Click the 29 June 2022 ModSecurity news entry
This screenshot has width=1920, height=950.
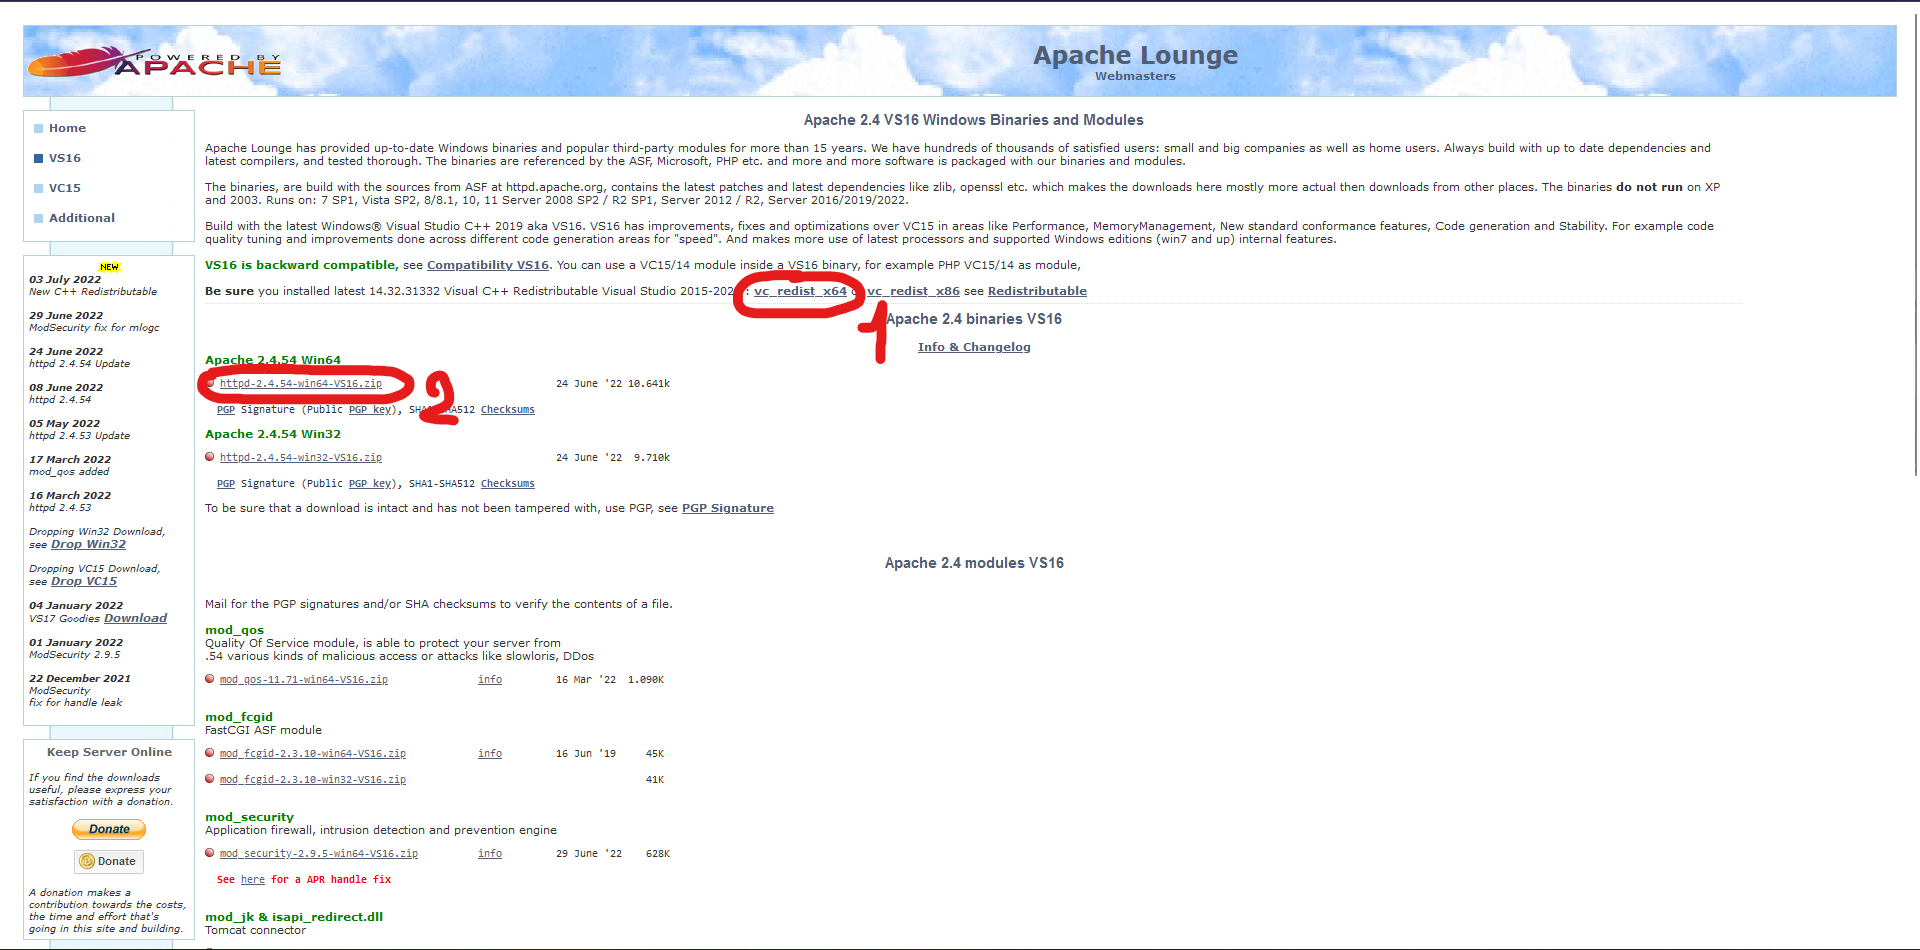point(94,322)
